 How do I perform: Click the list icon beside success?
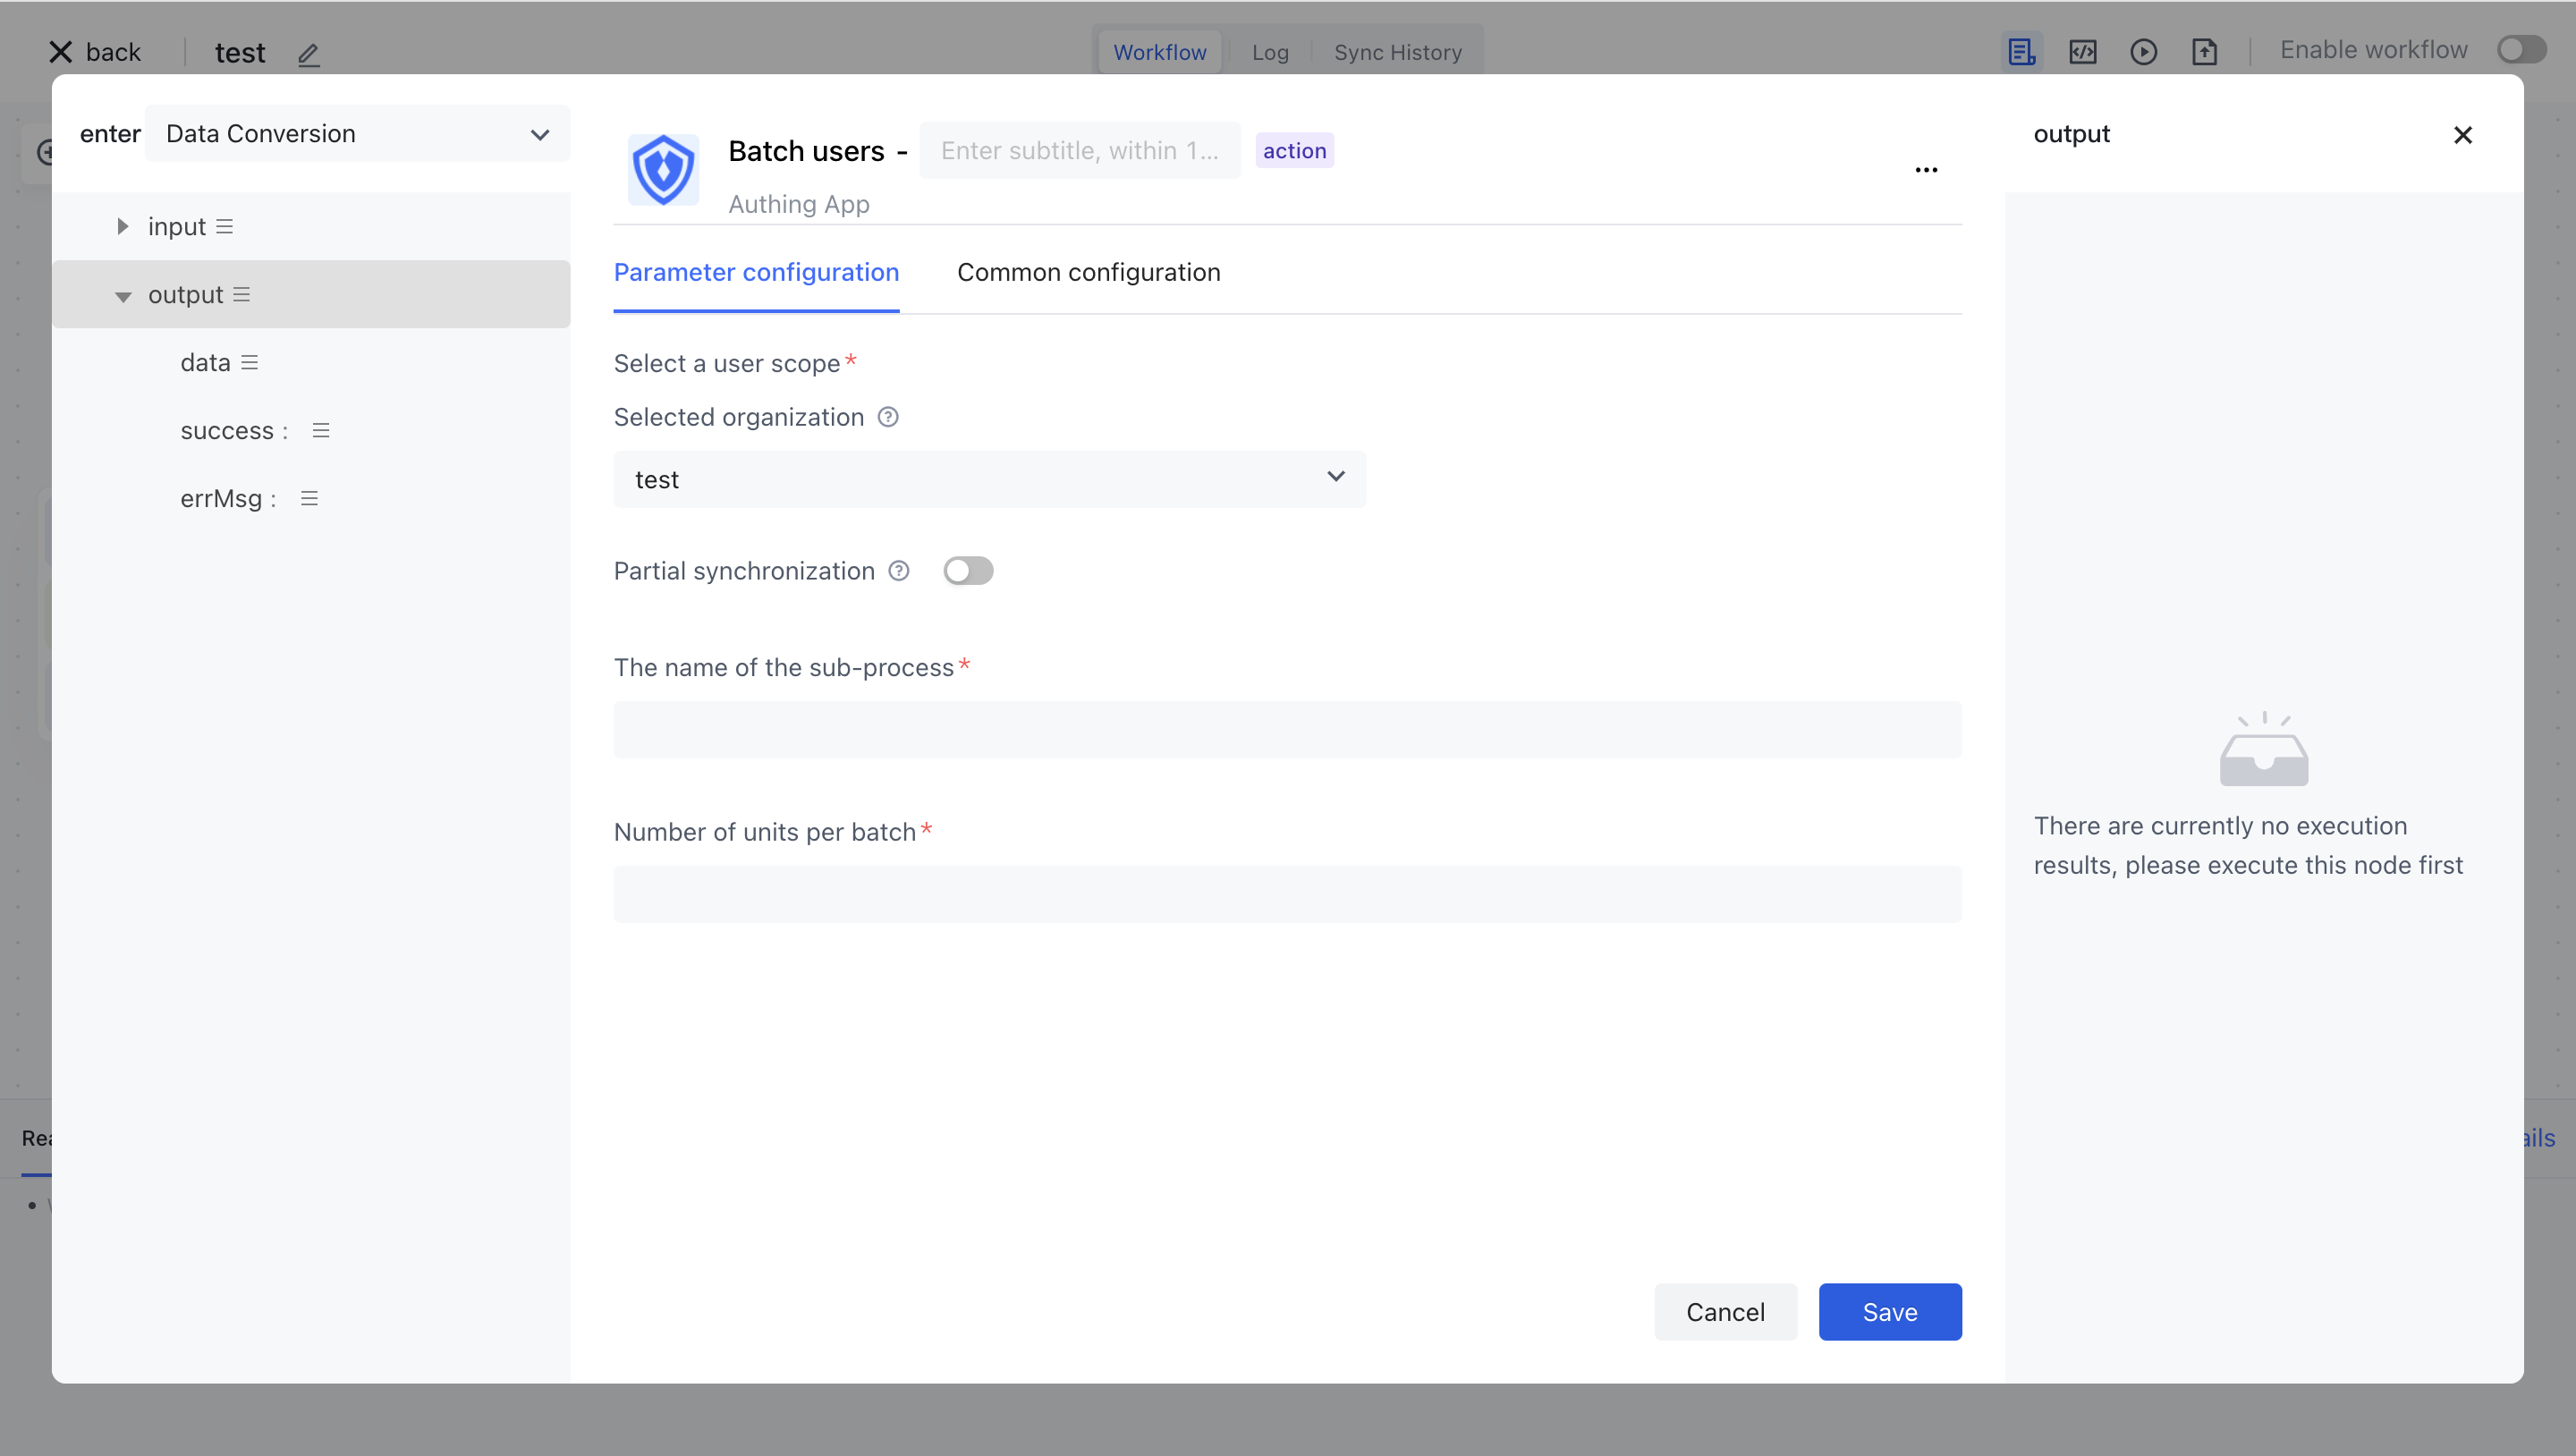tap(320, 431)
